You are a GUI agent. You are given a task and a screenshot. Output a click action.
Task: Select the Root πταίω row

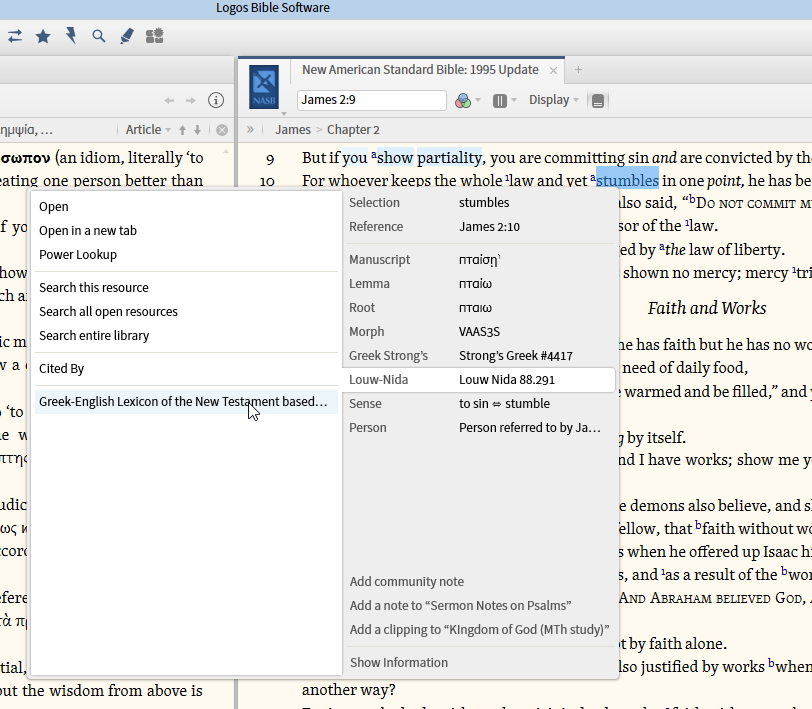tap(480, 308)
